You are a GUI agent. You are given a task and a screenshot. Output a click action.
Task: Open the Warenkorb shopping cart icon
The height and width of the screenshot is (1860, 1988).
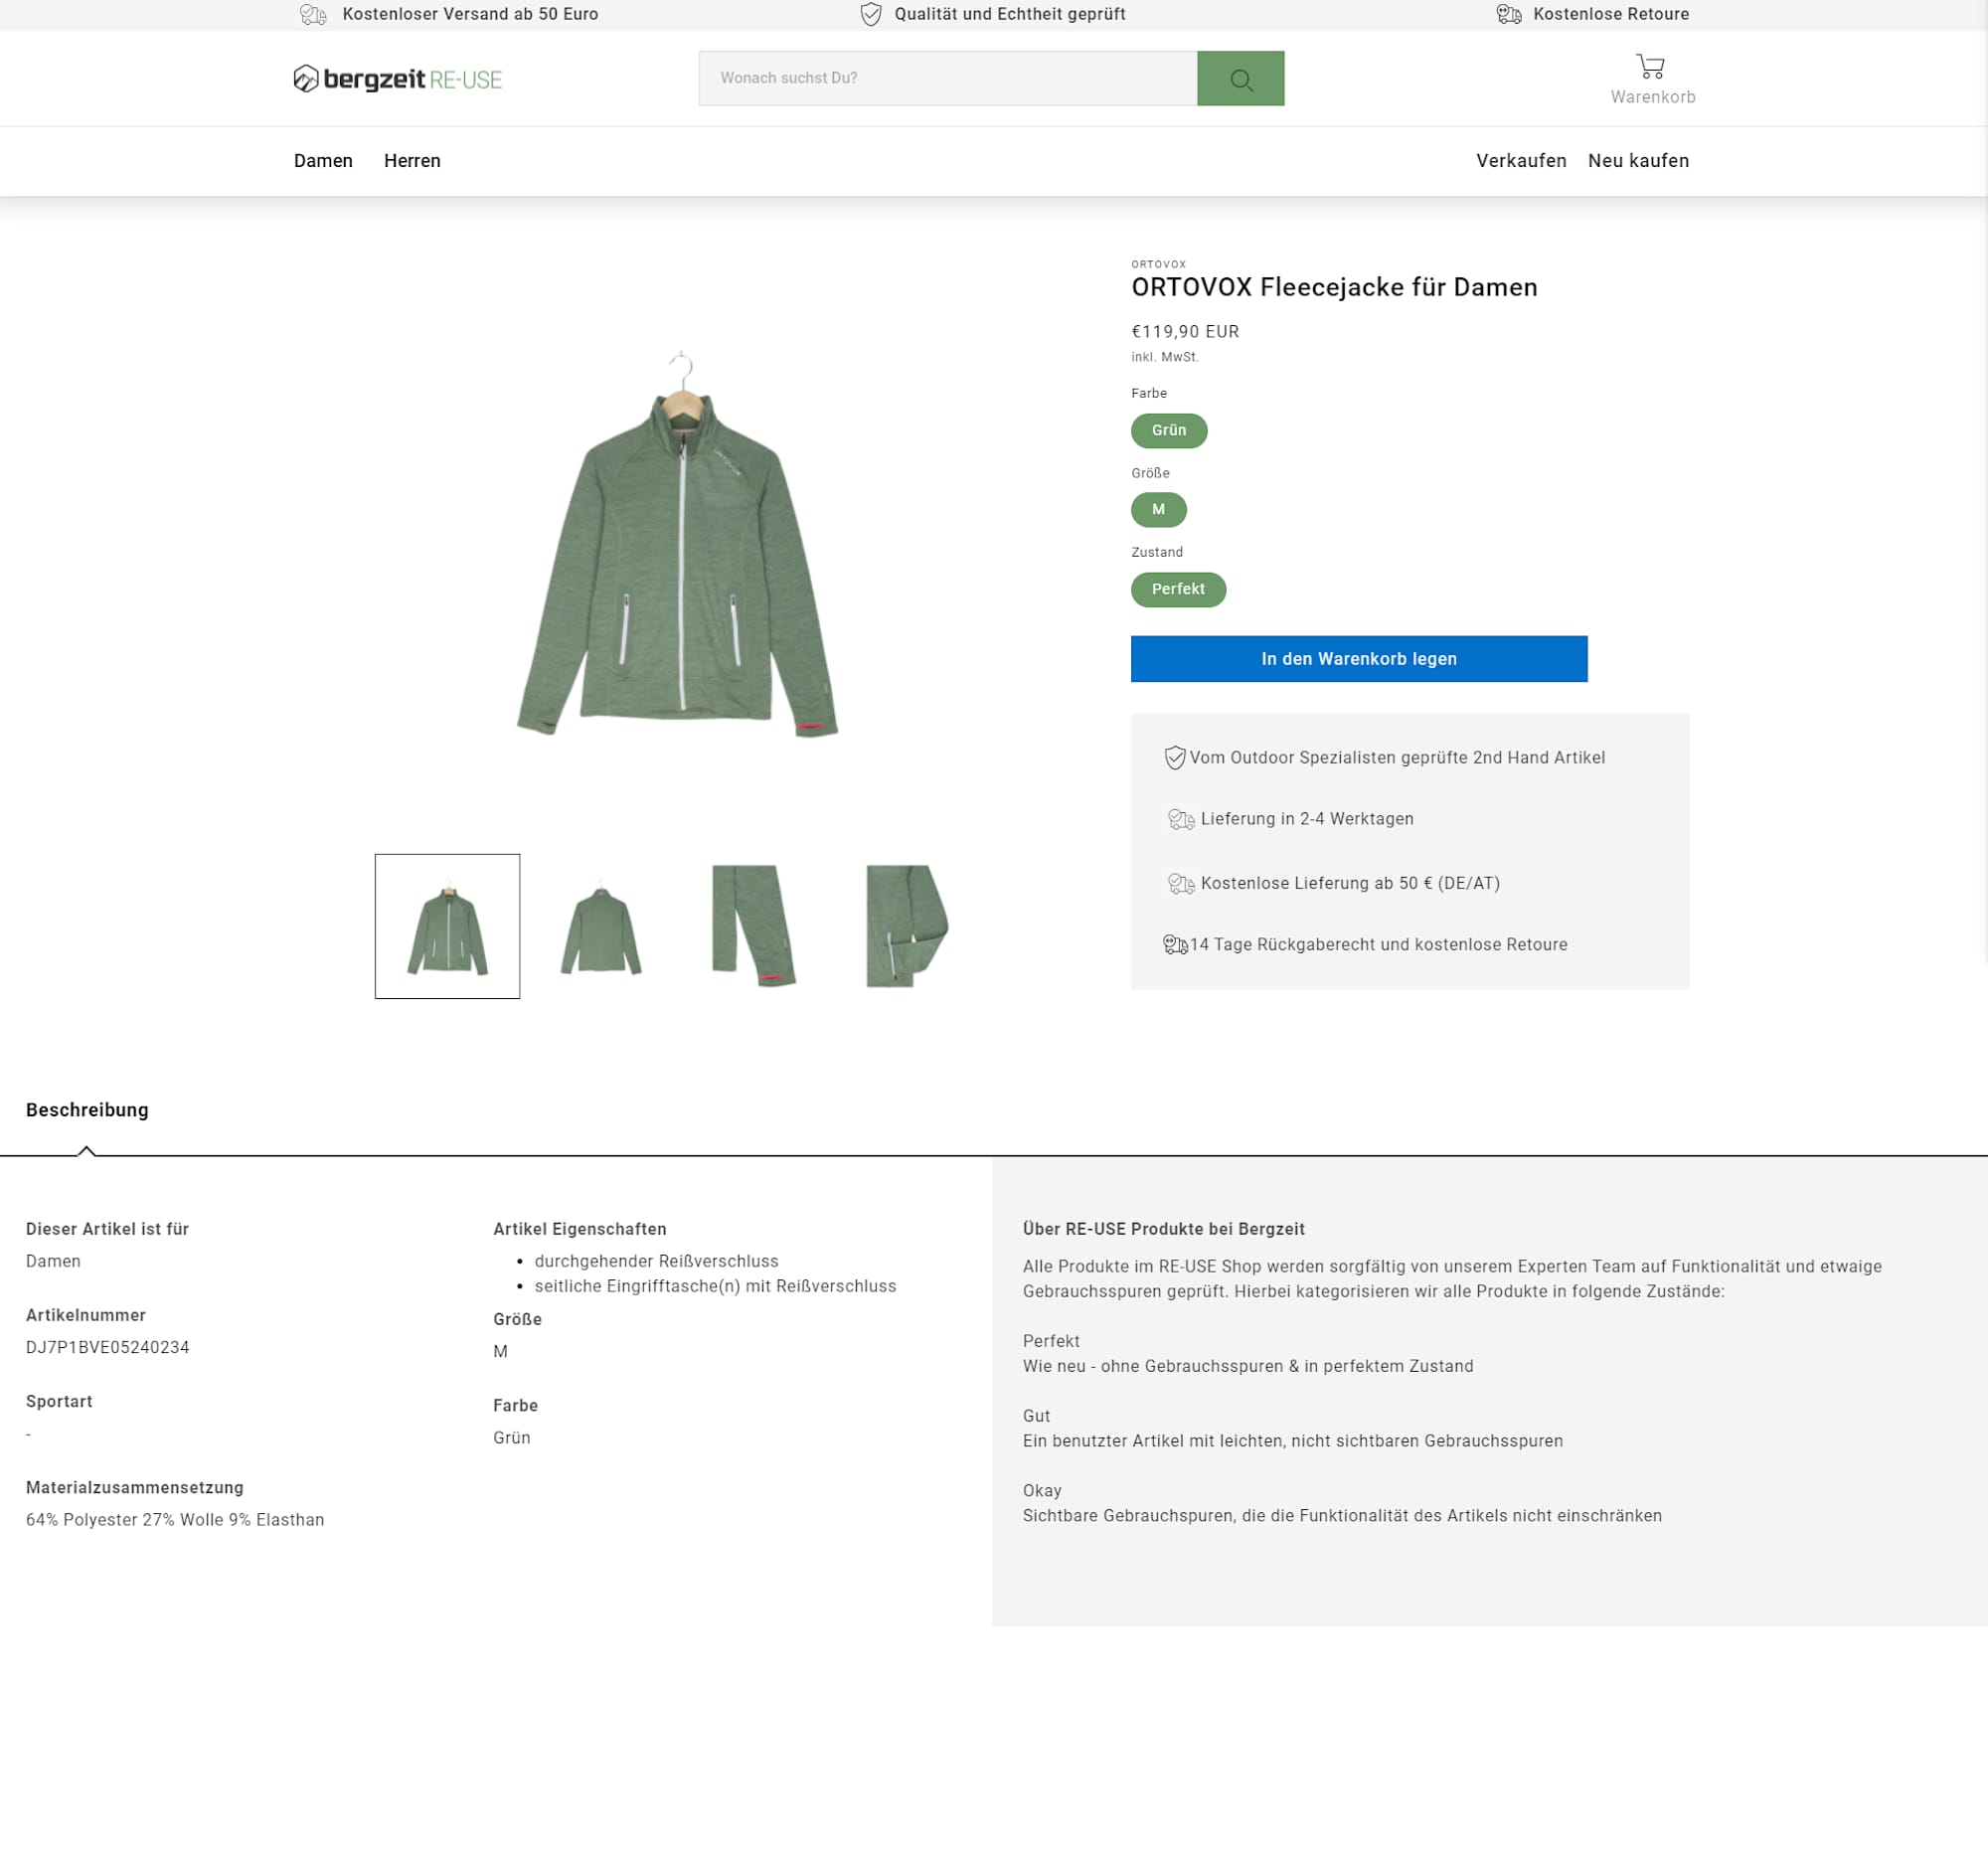coord(1650,67)
